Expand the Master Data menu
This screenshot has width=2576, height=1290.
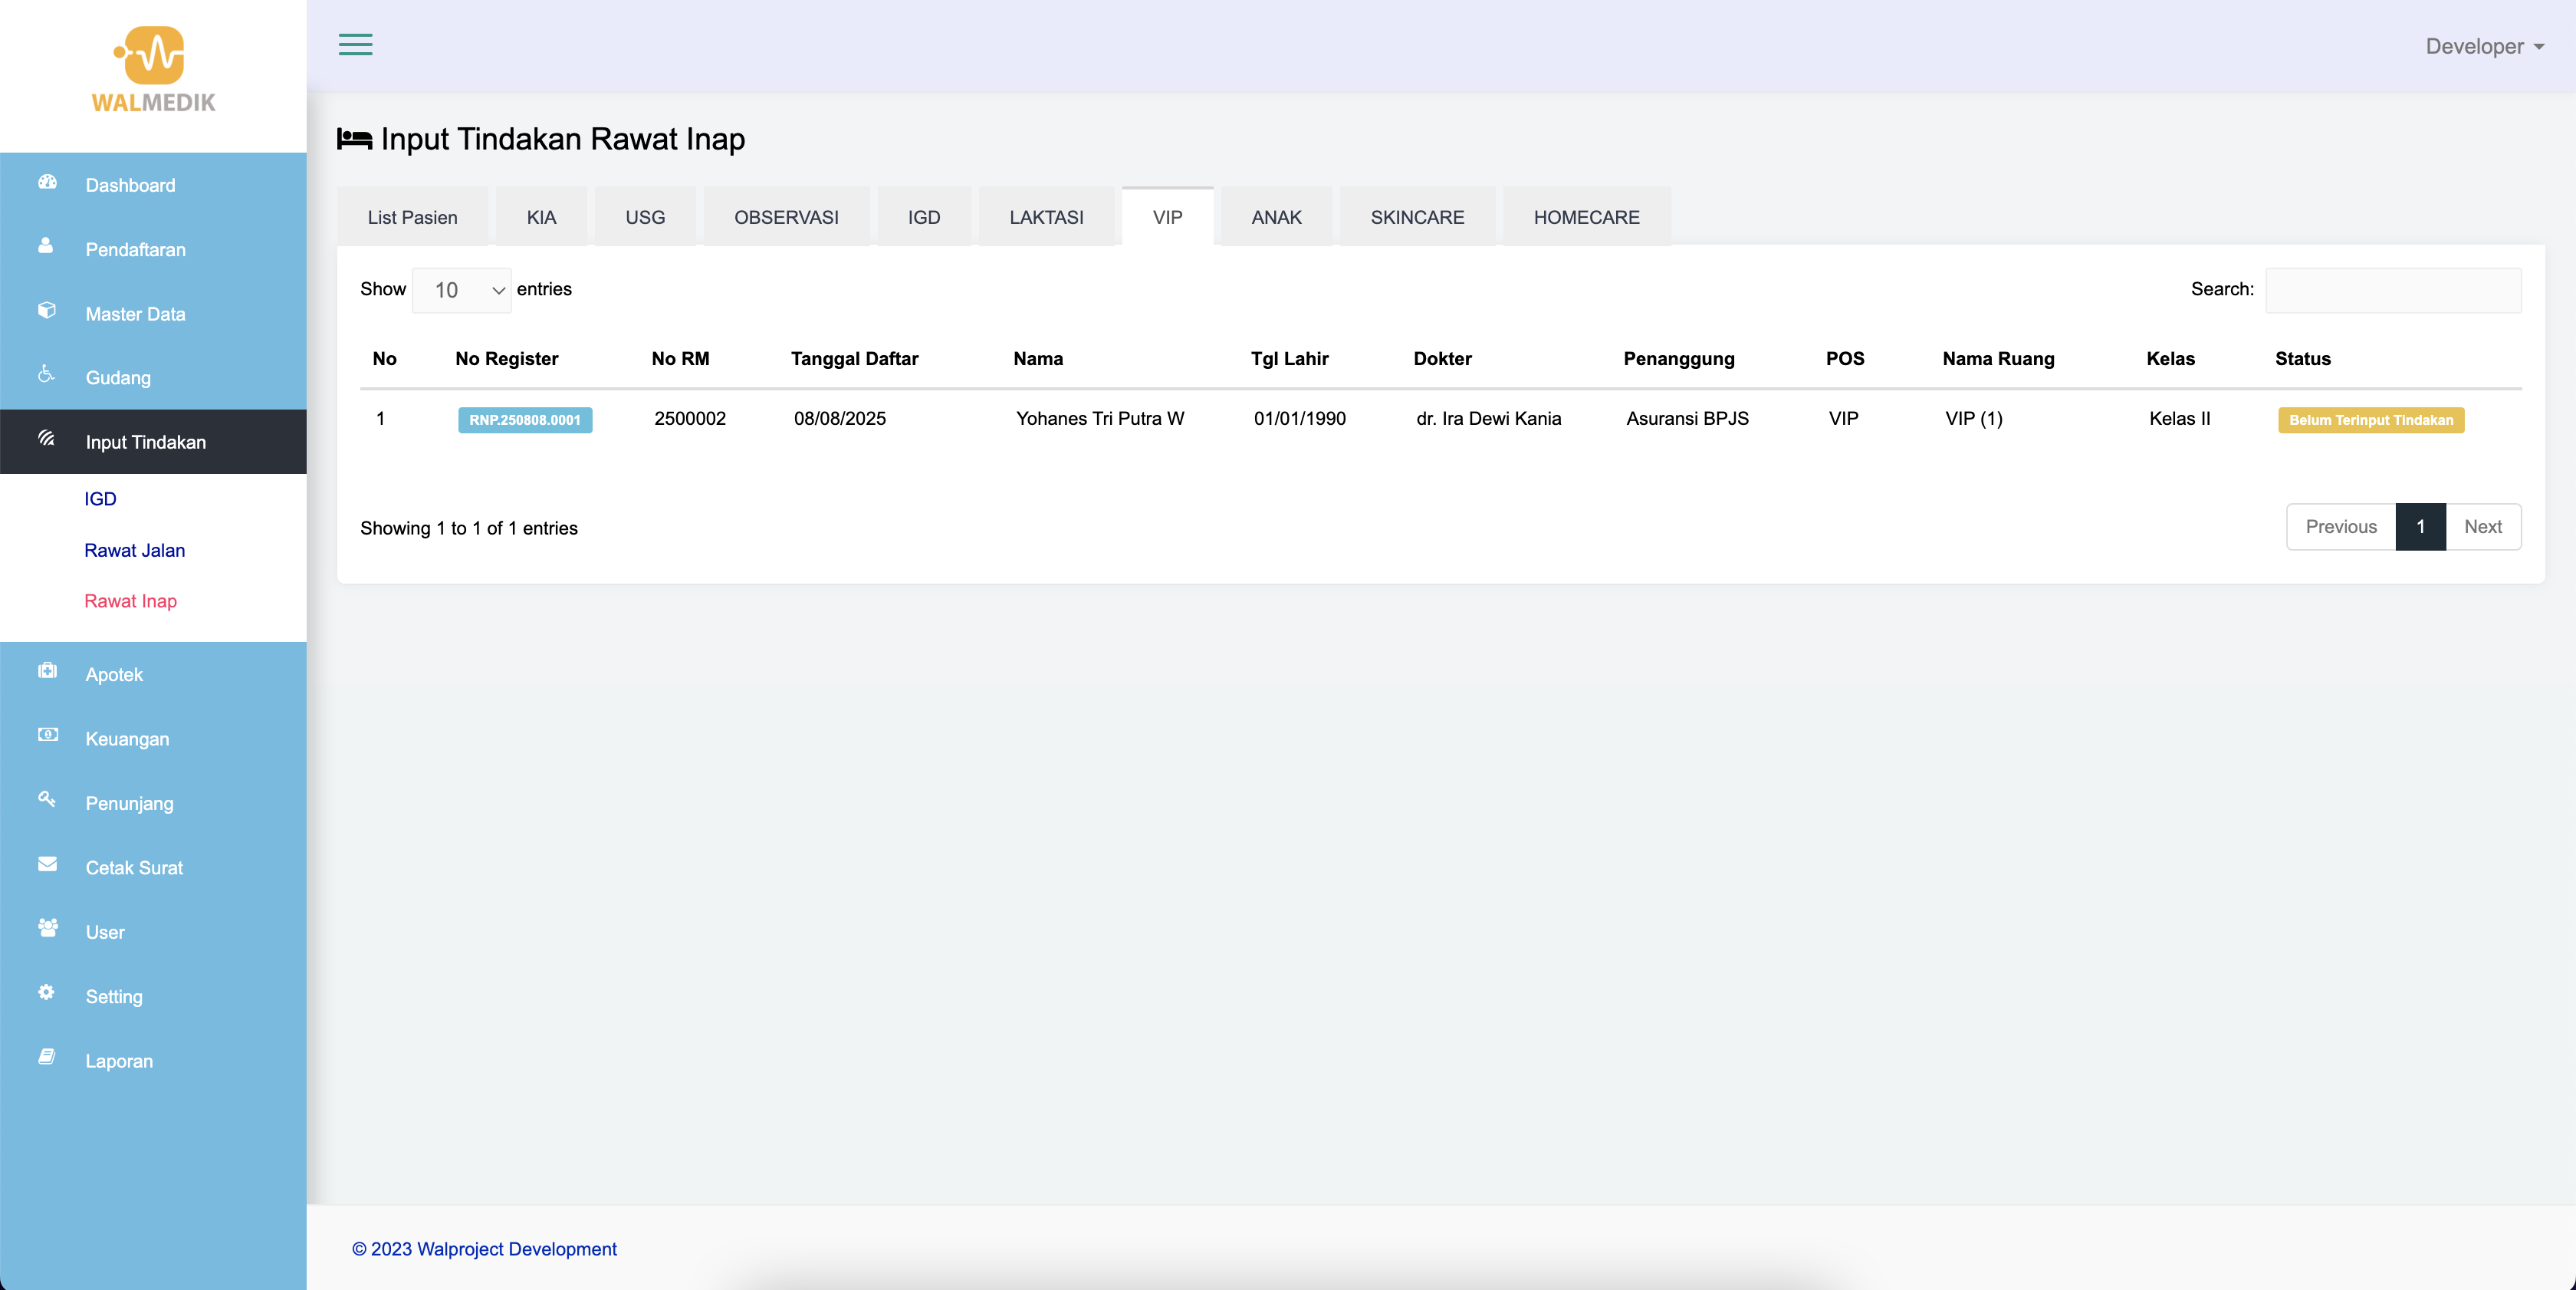pyautogui.click(x=153, y=313)
